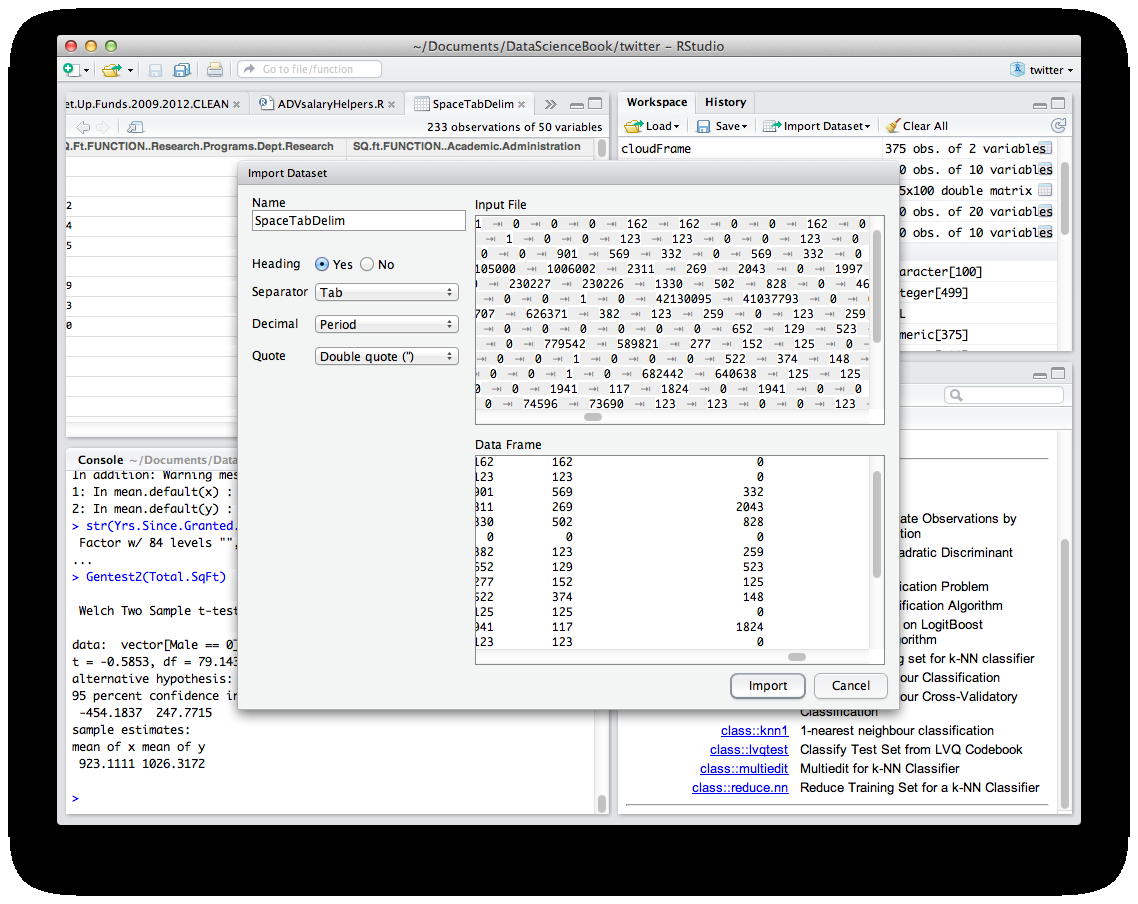This screenshot has width=1138, height=904.
Task: Click the forward navigation arrow in source pane
Action: click(x=103, y=127)
